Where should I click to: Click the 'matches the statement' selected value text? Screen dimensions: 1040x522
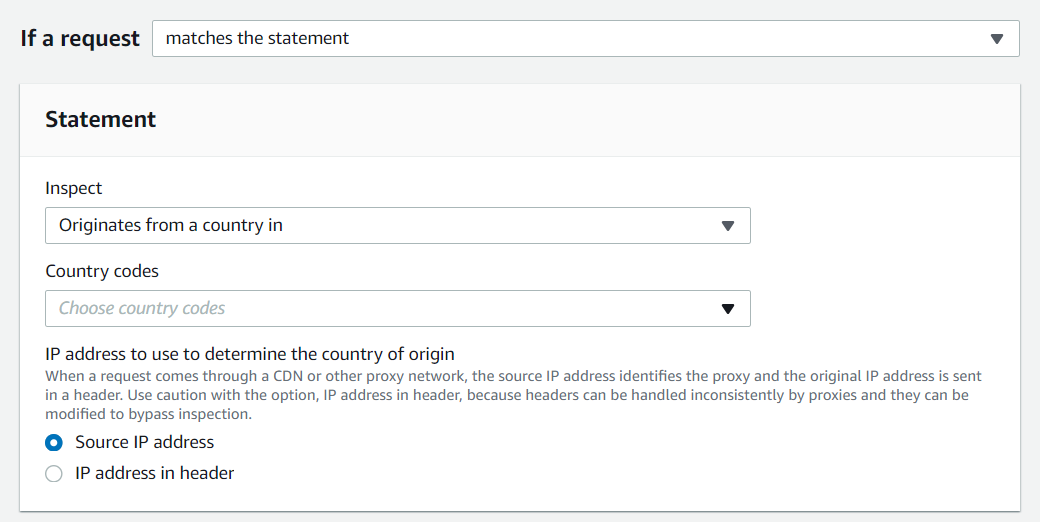point(257,38)
